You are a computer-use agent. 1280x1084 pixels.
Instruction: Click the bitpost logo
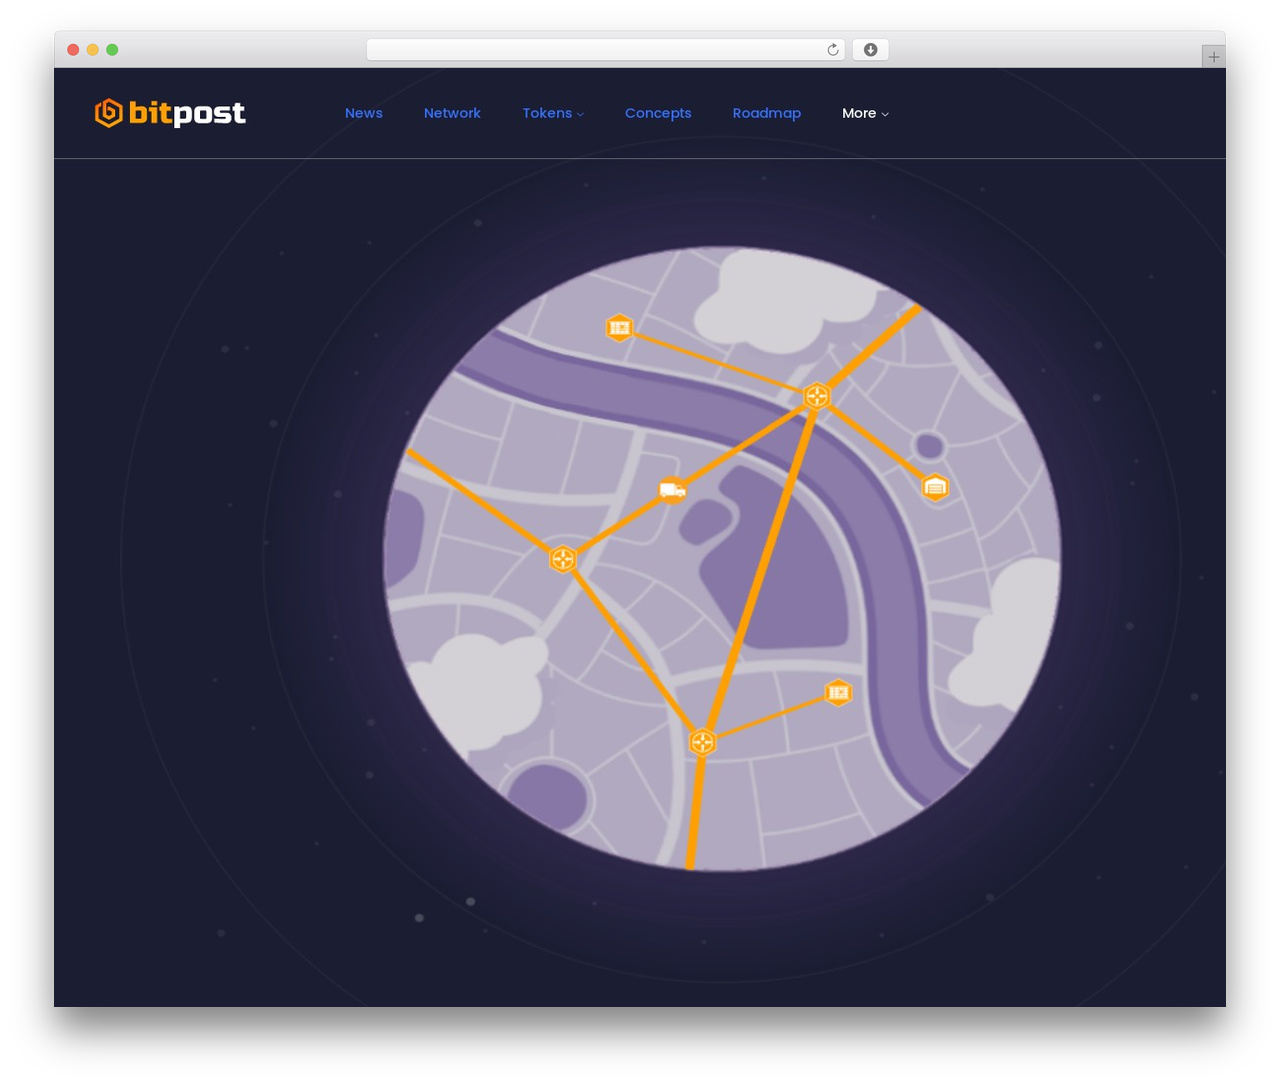[x=170, y=113]
